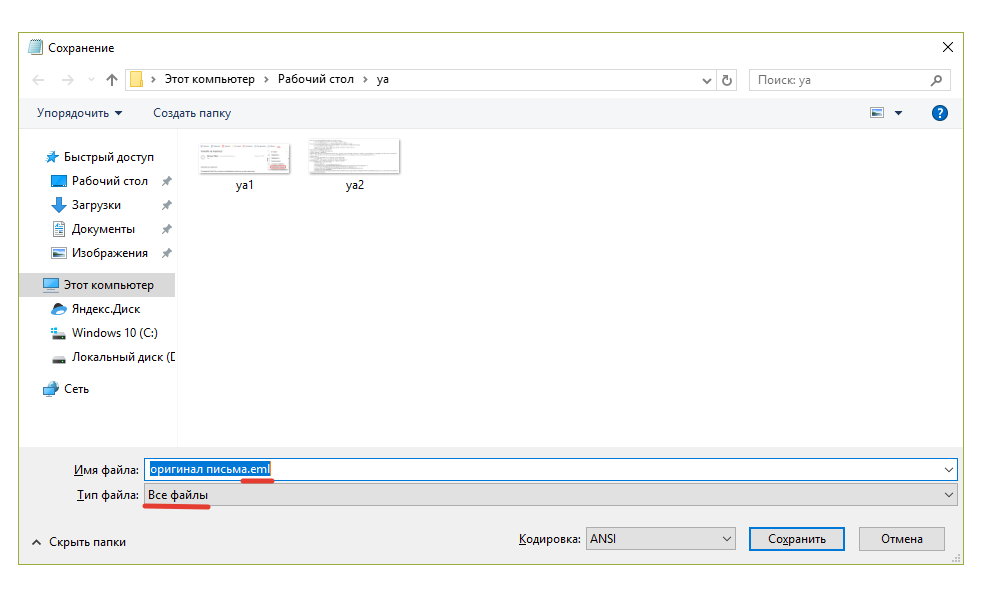This screenshot has width=996, height=597.
Task: Click Рабочий стол in the breadcrumb path
Action: click(315, 80)
